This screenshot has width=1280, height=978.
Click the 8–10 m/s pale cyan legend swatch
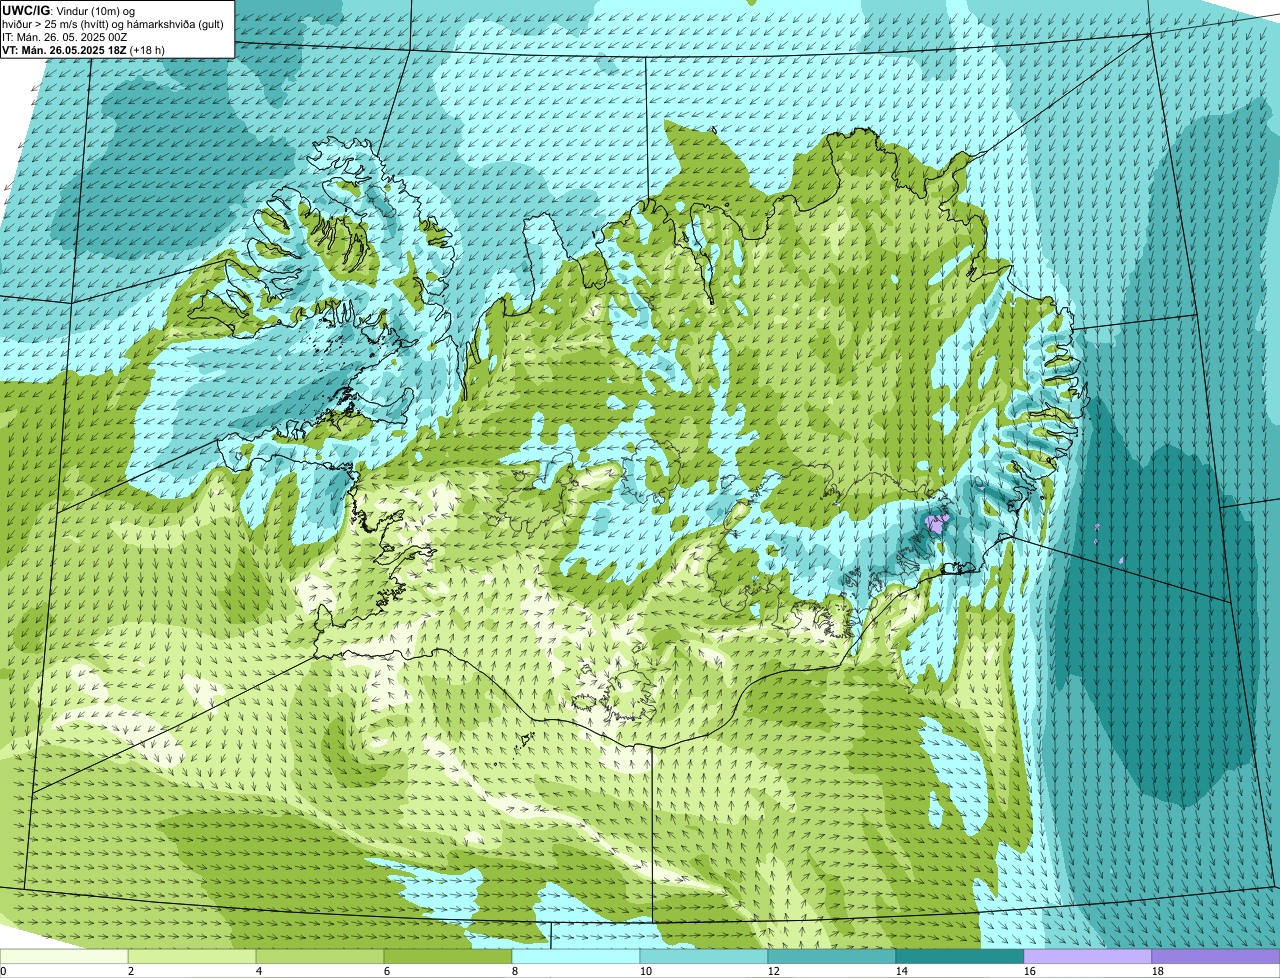click(576, 957)
